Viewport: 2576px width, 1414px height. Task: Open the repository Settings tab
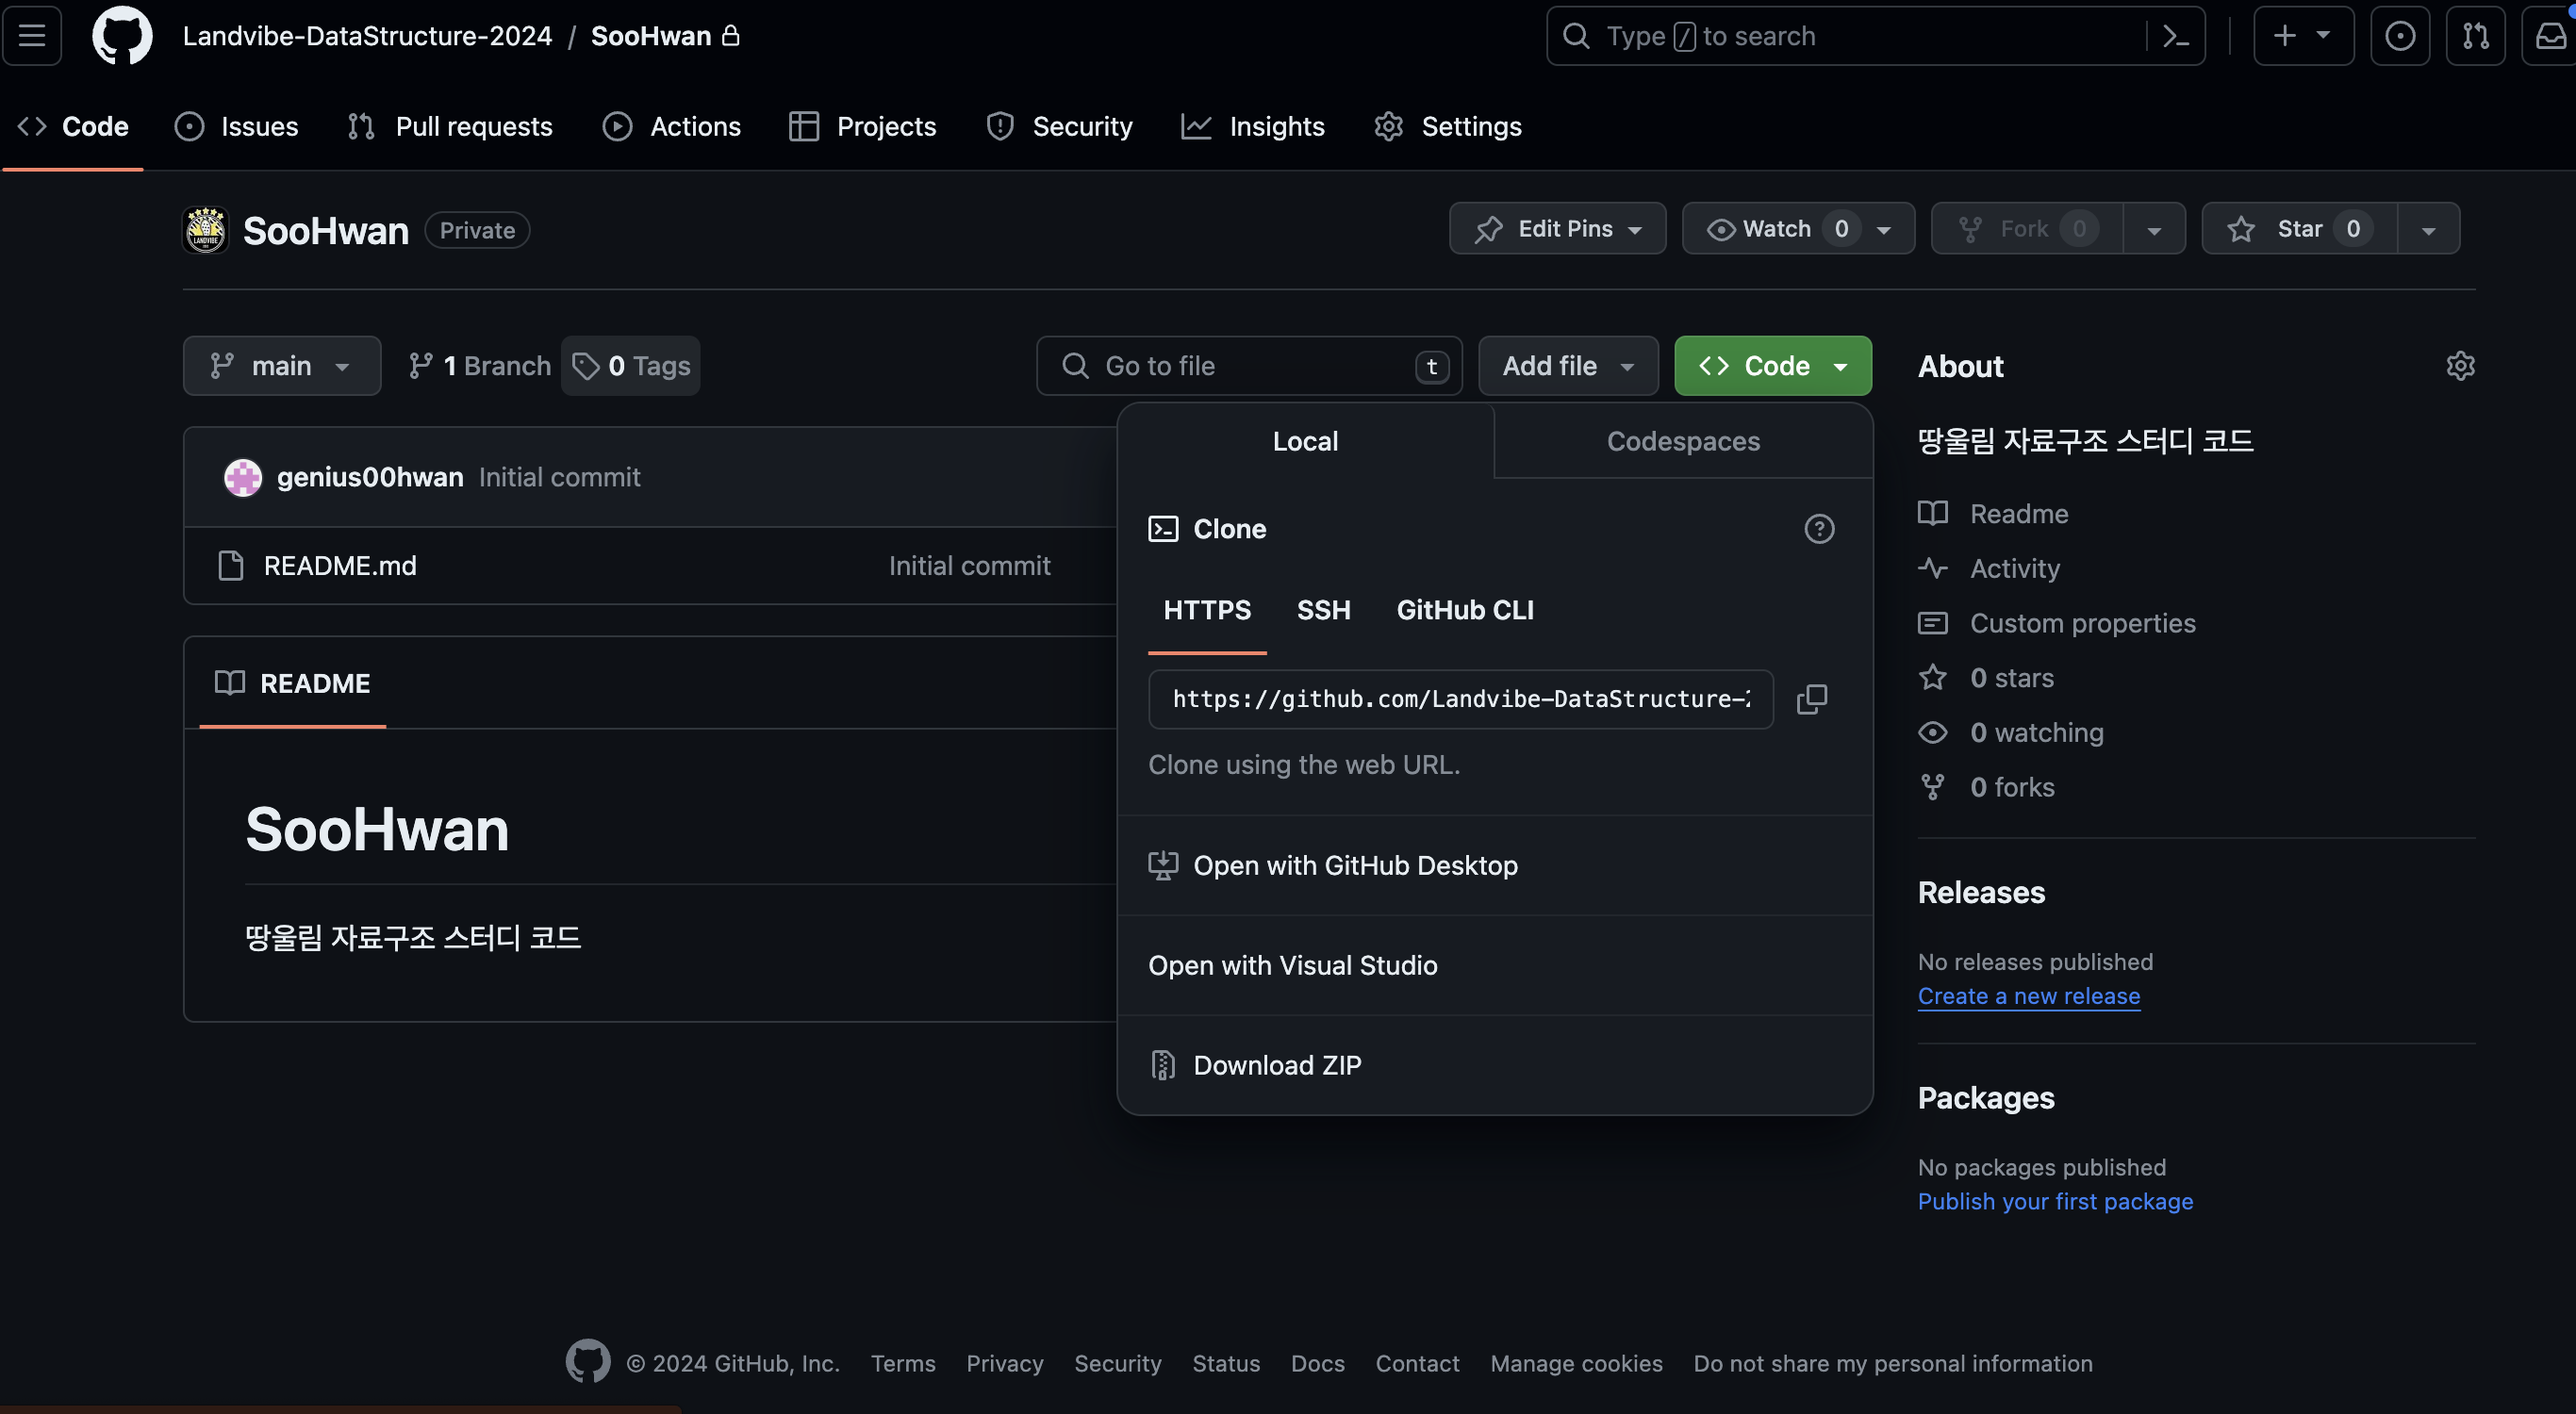[1447, 126]
